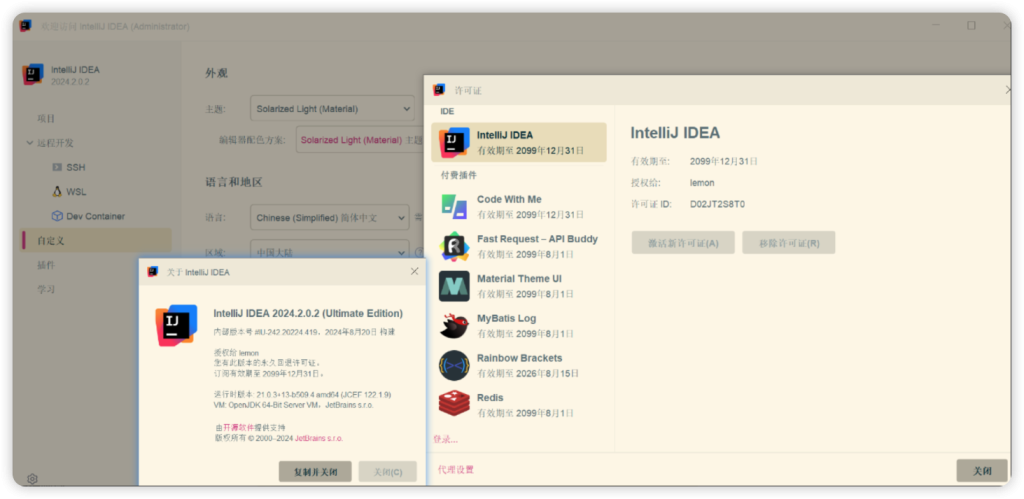Open the region dropdown 中国大陆

pyautogui.click(x=330, y=252)
